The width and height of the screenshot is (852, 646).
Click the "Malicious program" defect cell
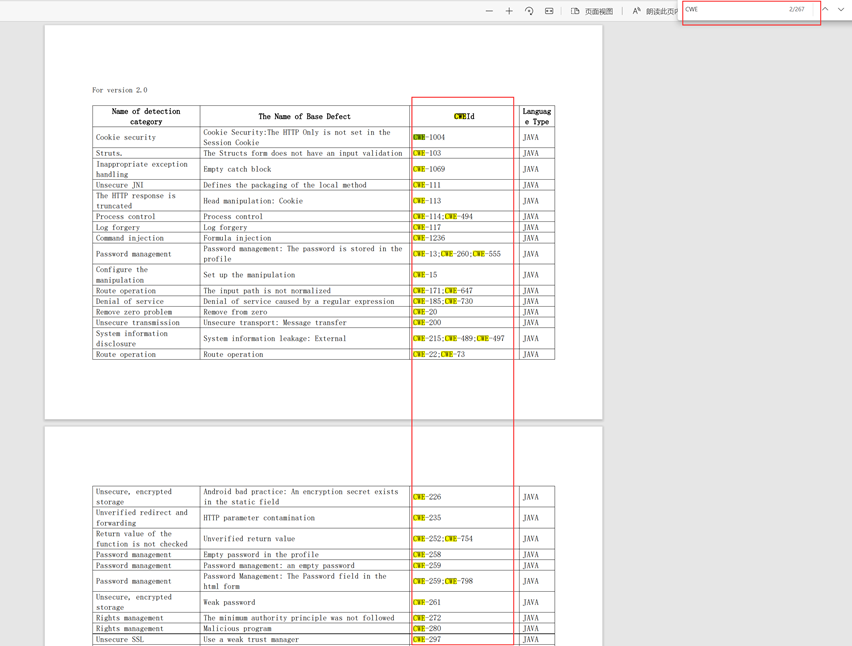point(237,629)
